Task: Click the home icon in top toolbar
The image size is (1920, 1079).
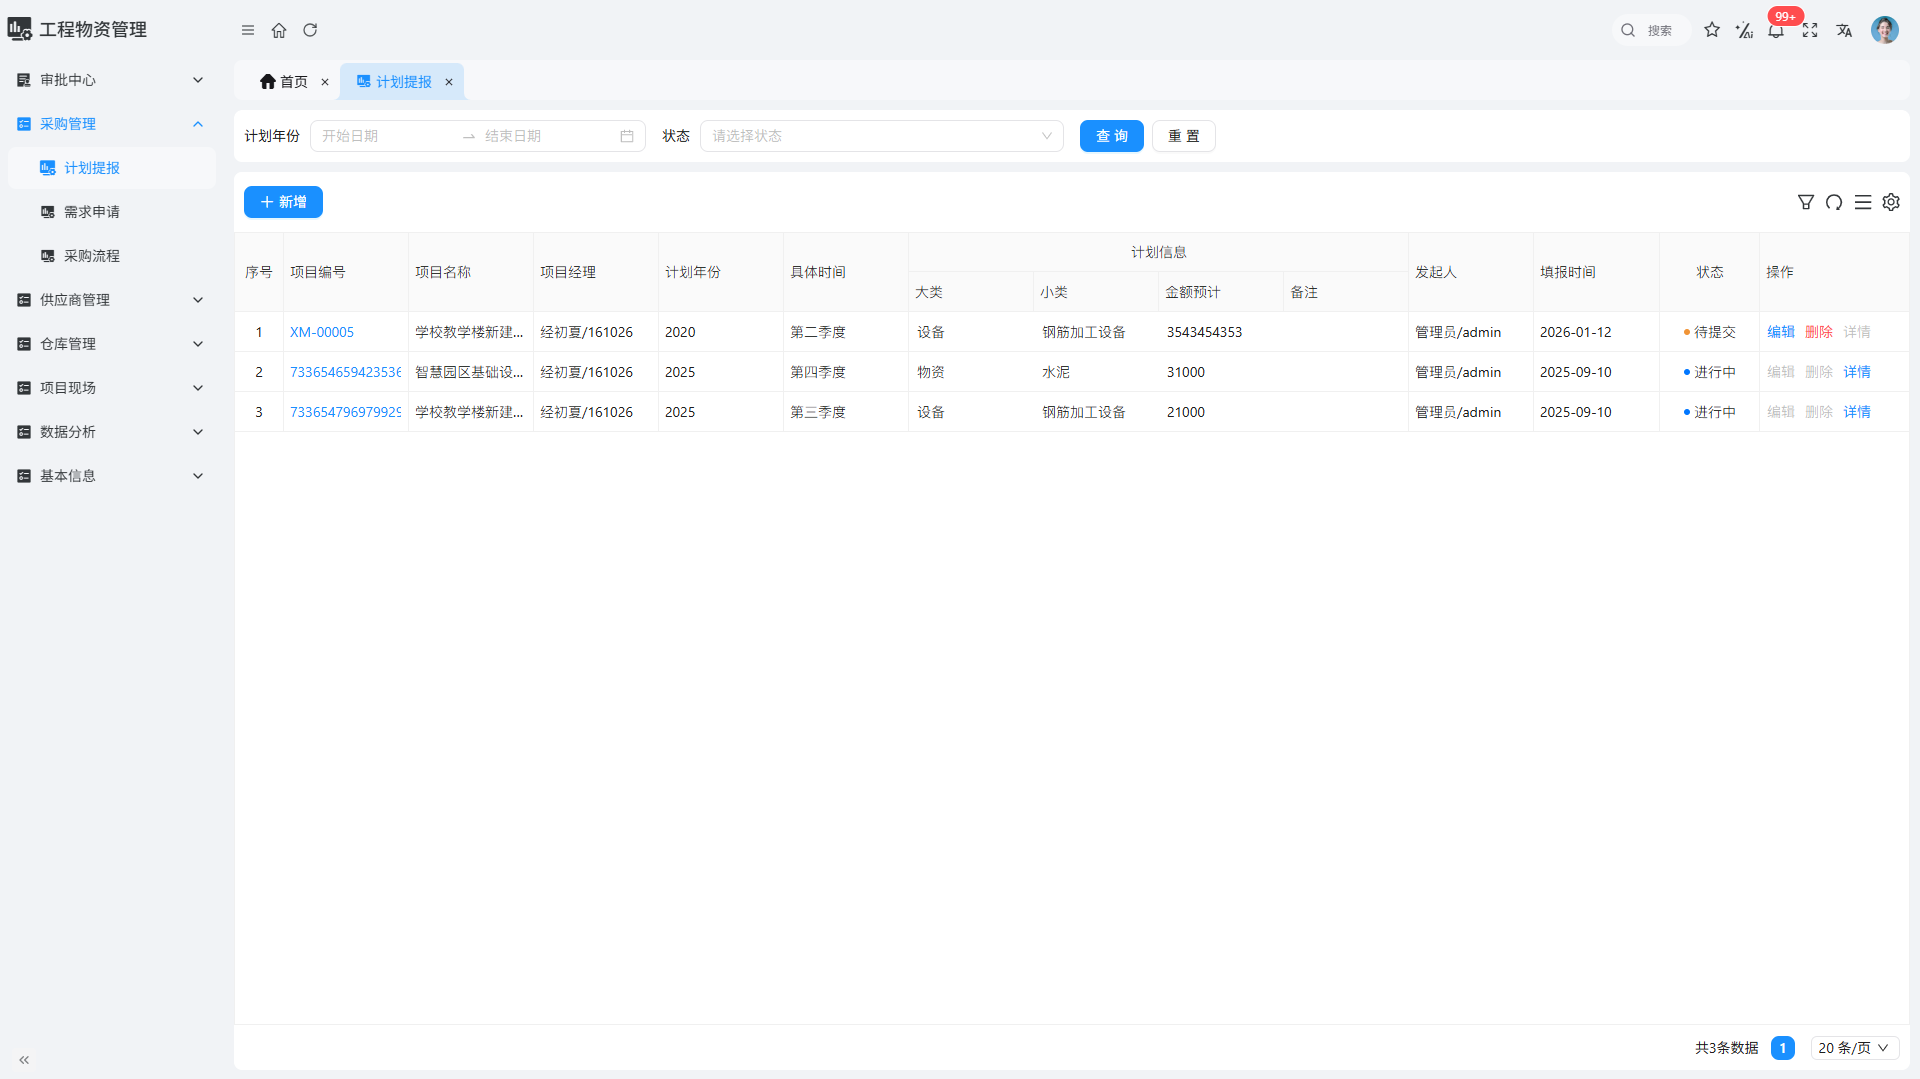Action: point(279,30)
